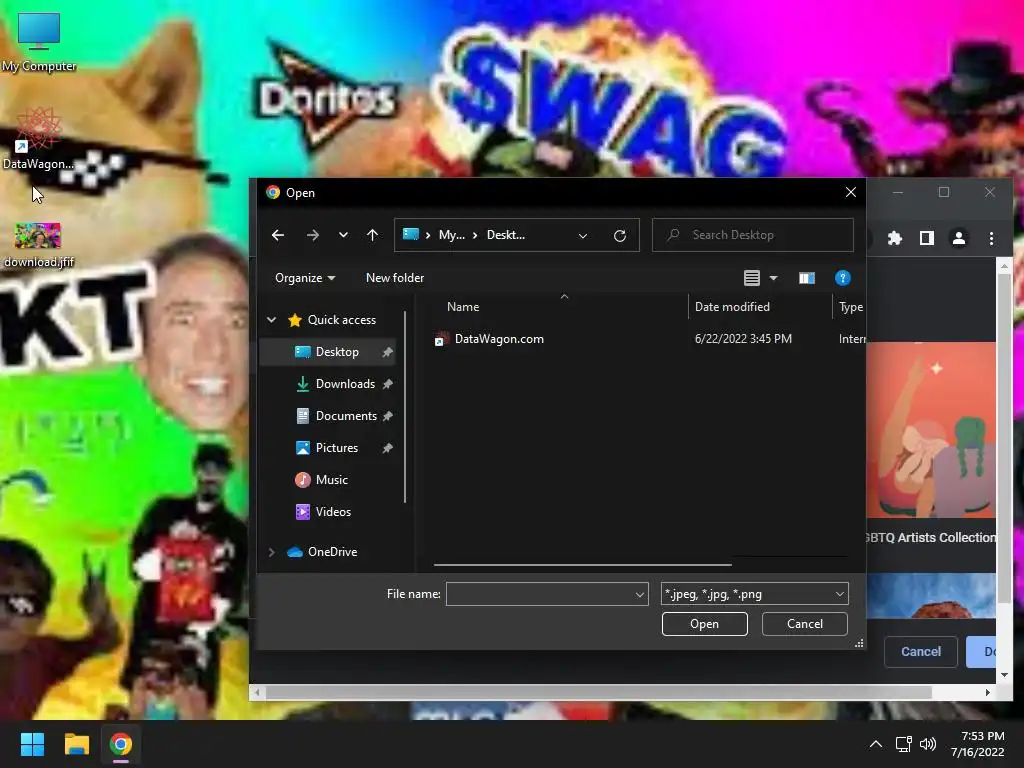The width and height of the screenshot is (1024, 768).
Task: Collapse the Quick access tree node
Action: 271,320
